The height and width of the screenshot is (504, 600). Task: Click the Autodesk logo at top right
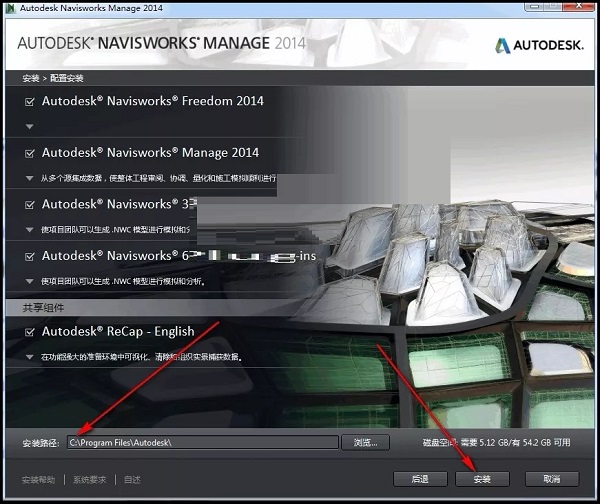coord(539,46)
